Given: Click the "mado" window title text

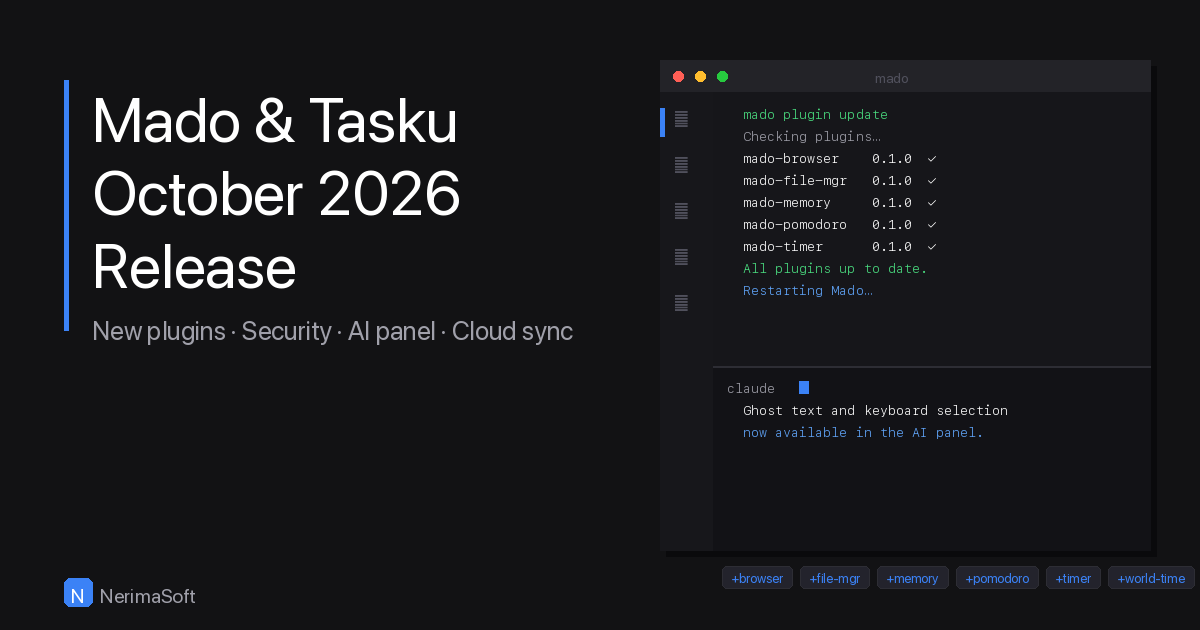Looking at the screenshot, I should click(892, 78).
